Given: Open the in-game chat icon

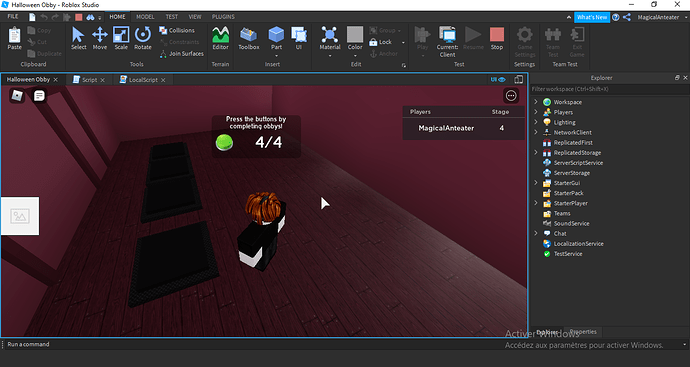Looking at the screenshot, I should [x=39, y=95].
